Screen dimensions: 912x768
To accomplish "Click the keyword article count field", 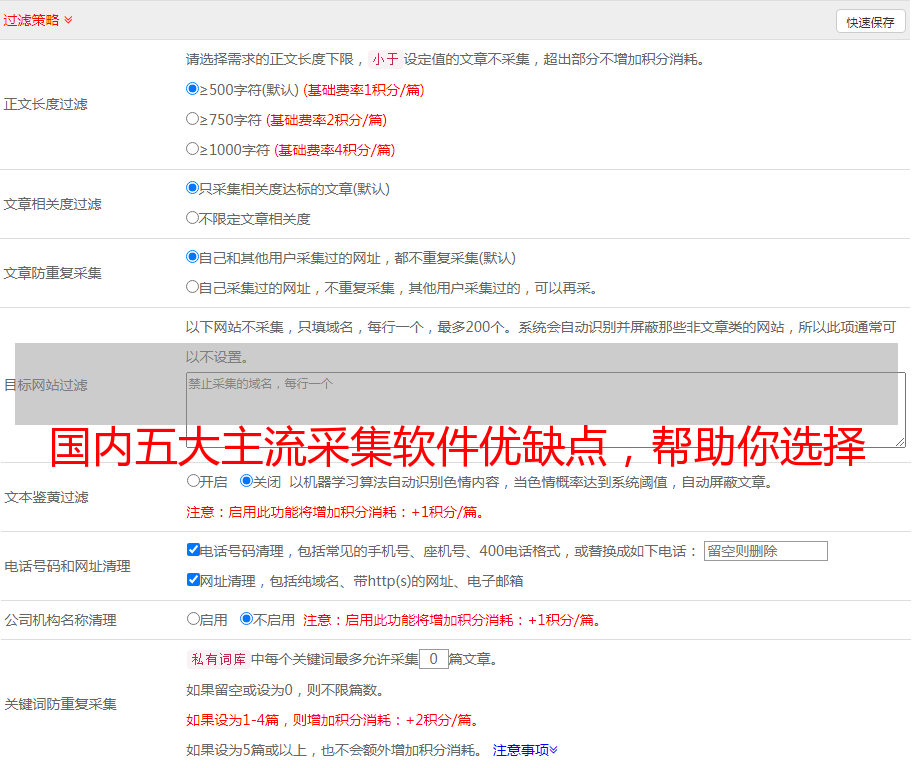I will pyautogui.click(x=433, y=659).
